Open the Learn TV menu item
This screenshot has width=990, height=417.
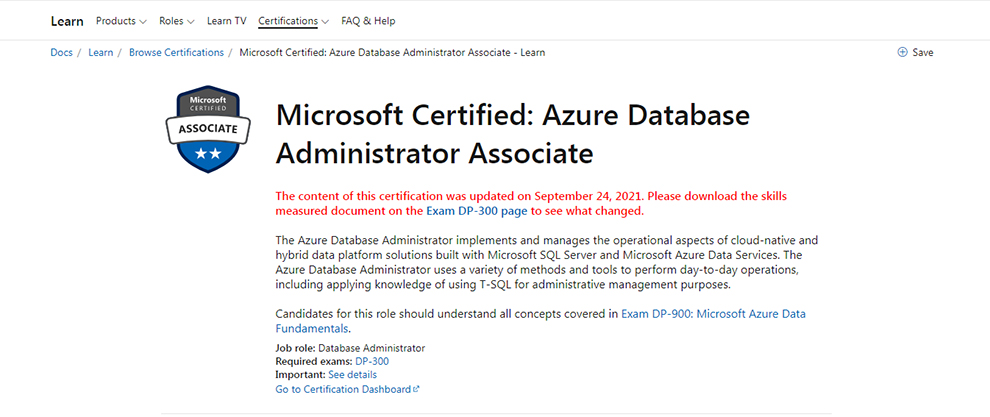tap(227, 21)
